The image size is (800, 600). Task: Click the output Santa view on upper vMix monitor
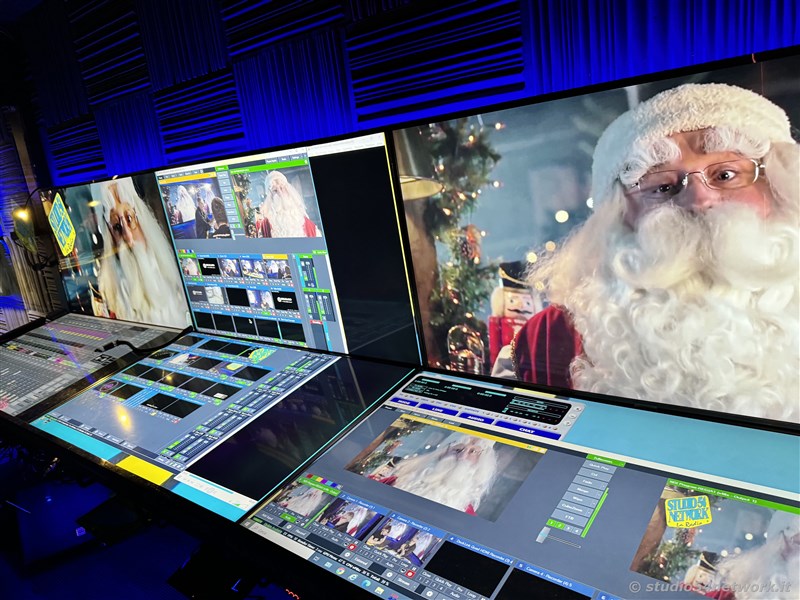point(278,204)
